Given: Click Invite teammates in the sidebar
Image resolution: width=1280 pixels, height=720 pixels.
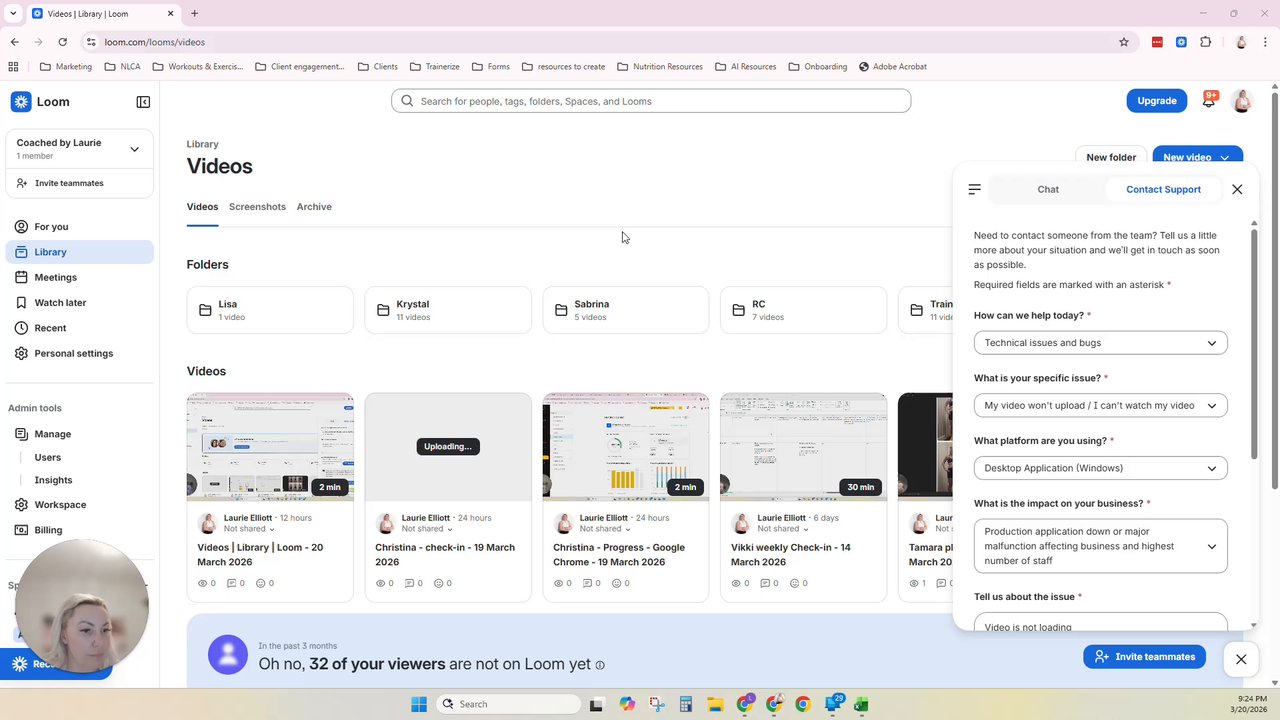Looking at the screenshot, I should [80, 183].
